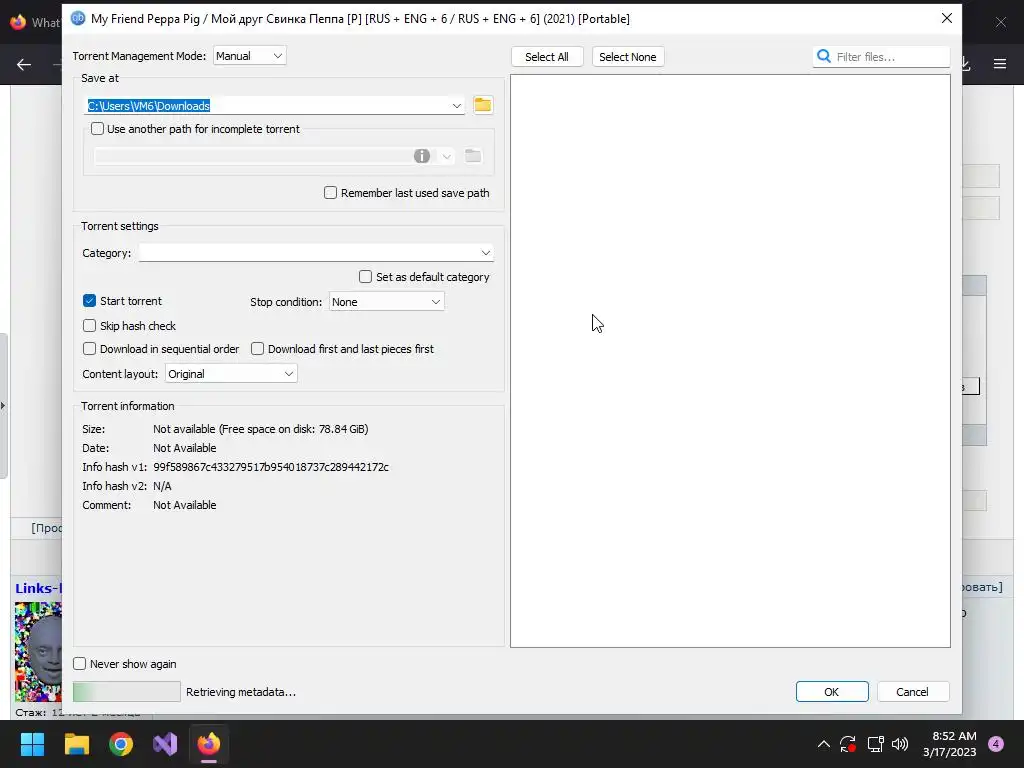Click the magnifier icon in the file filter
Screen dimensions: 1024x768
[824, 57]
